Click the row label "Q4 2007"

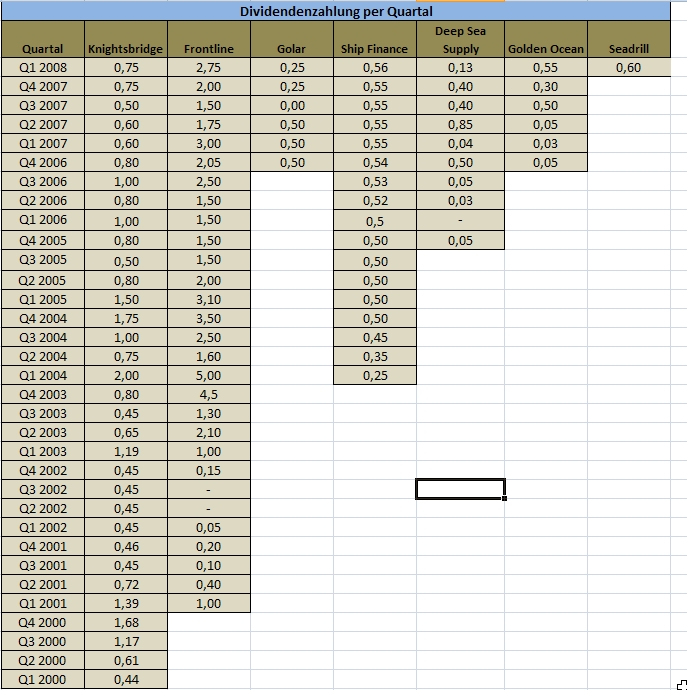click(43, 86)
